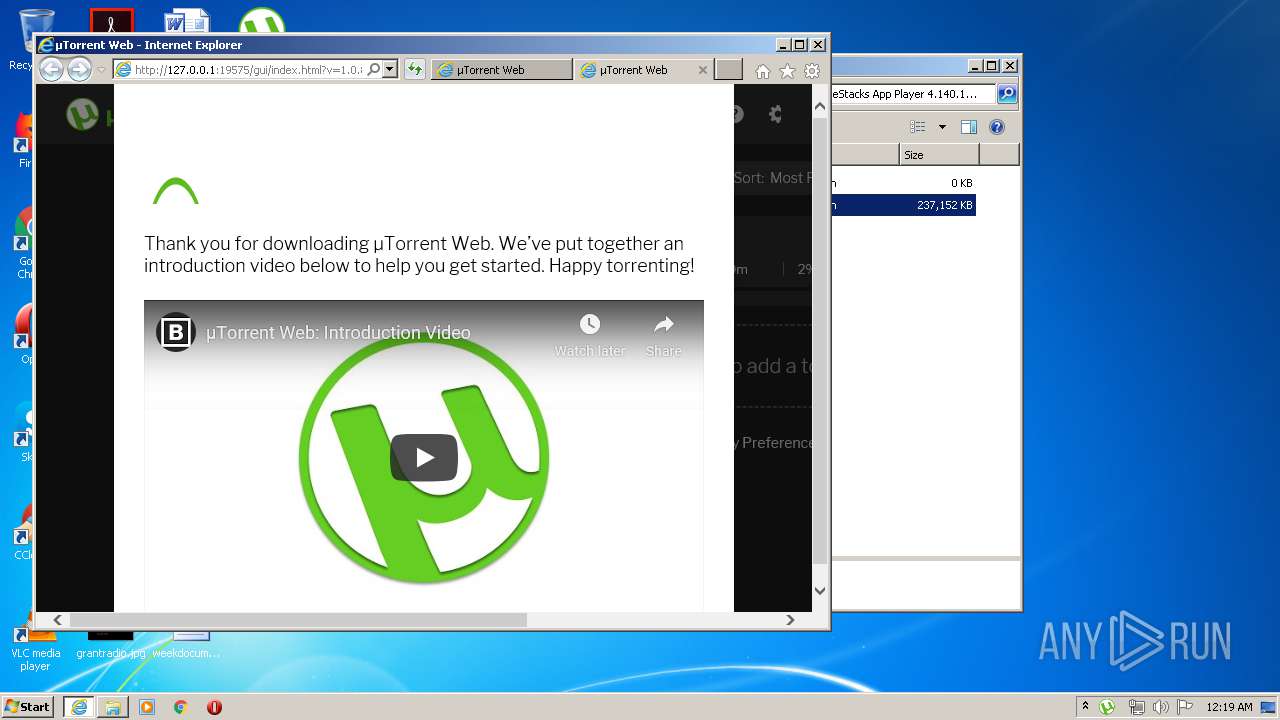Image resolution: width=1280 pixels, height=720 pixels.
Task: Click the Watch later clock icon
Action: (590, 324)
